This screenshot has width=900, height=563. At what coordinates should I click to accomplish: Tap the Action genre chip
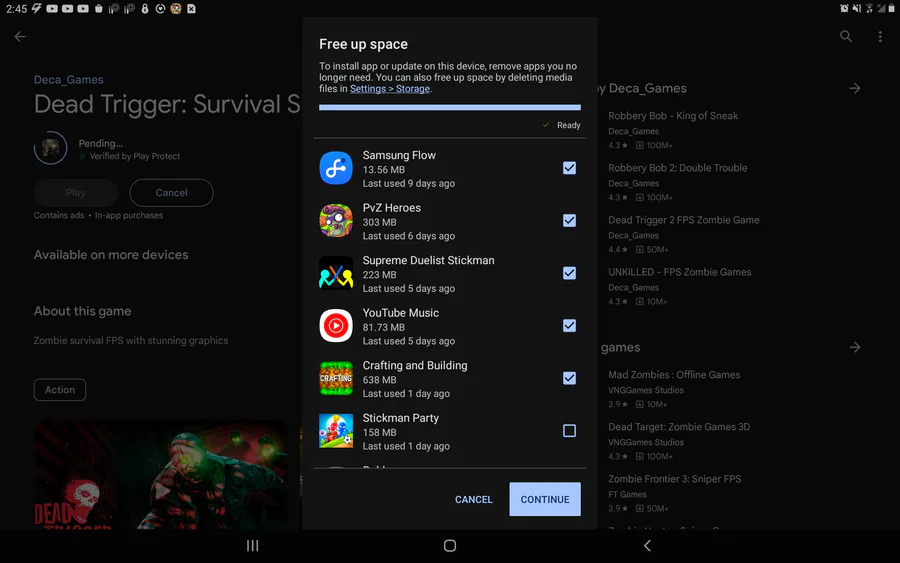click(x=60, y=390)
